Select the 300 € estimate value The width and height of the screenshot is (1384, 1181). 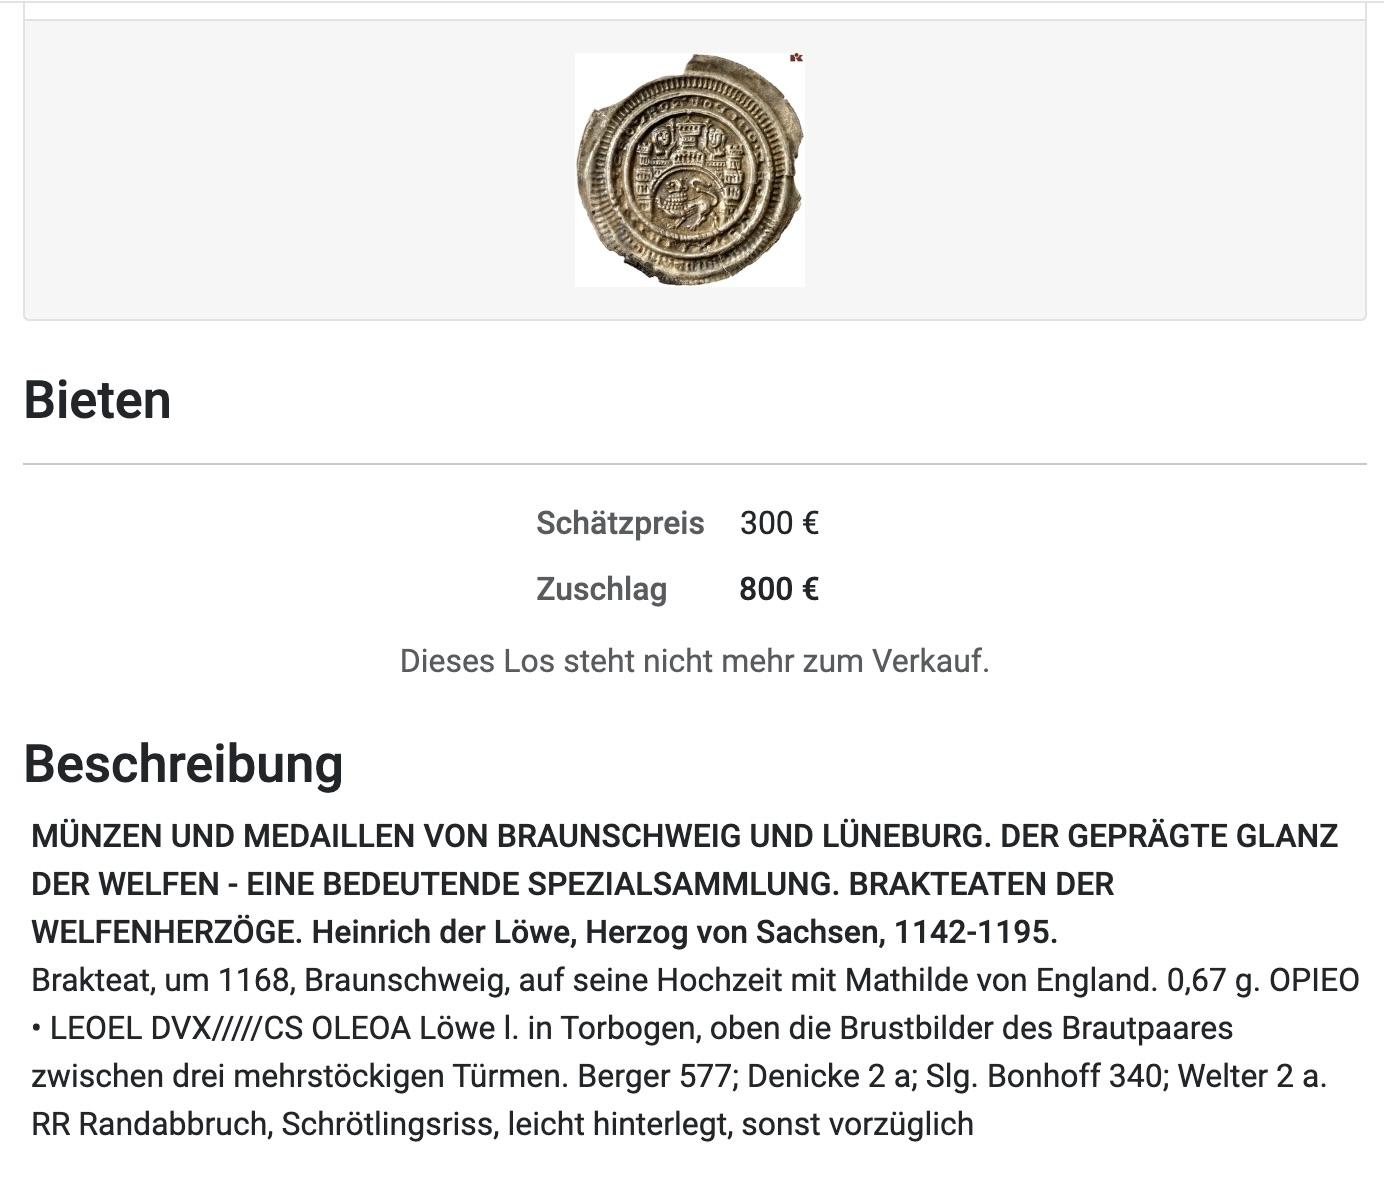pos(779,523)
